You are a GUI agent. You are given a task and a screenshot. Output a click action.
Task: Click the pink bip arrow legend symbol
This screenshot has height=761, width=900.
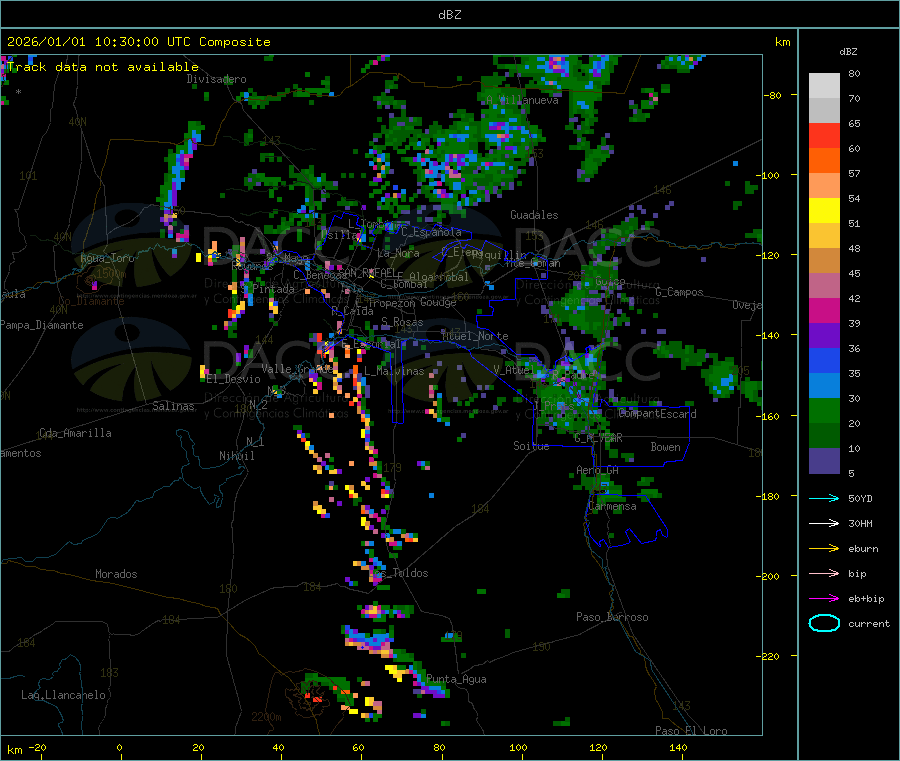coord(824,573)
